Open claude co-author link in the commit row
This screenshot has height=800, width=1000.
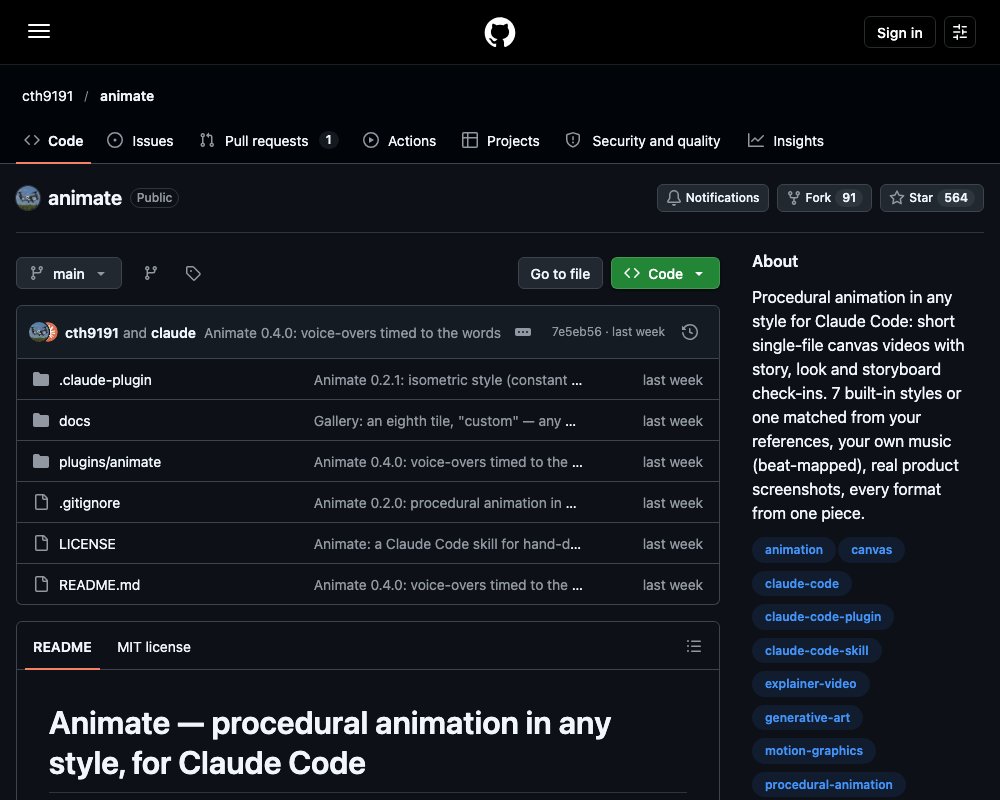173,333
